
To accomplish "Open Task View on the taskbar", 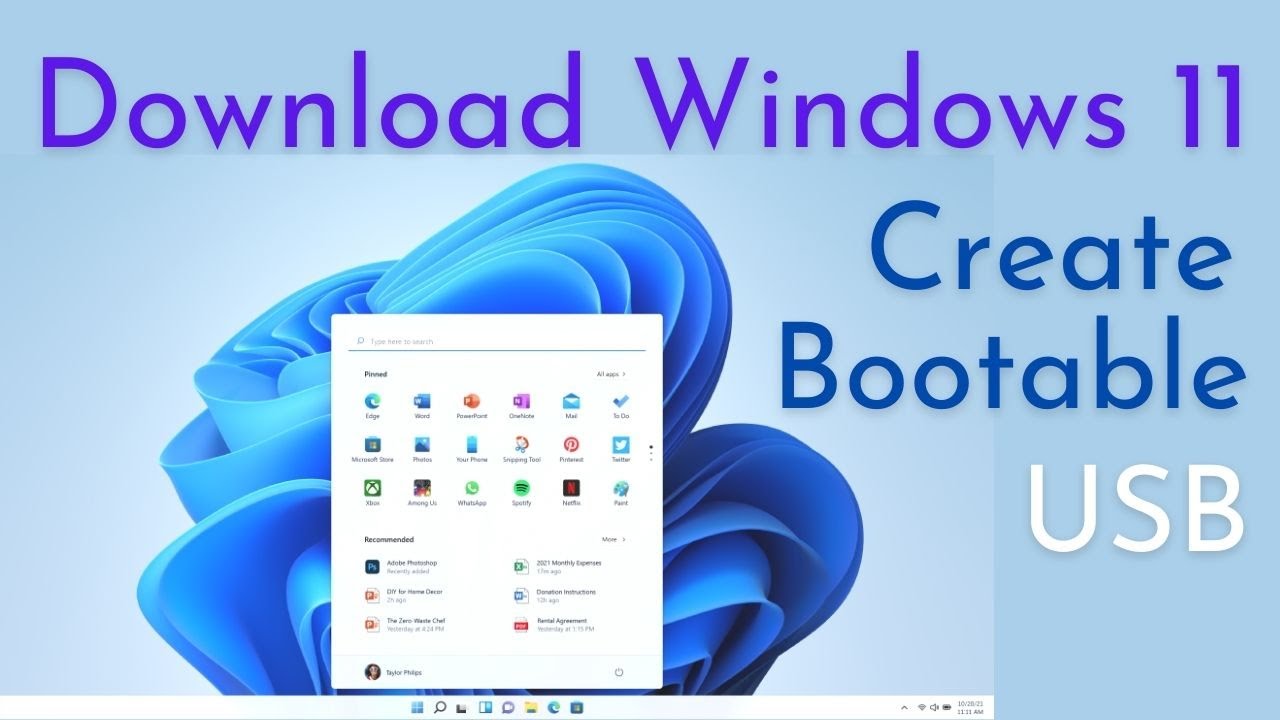I will click(x=463, y=708).
